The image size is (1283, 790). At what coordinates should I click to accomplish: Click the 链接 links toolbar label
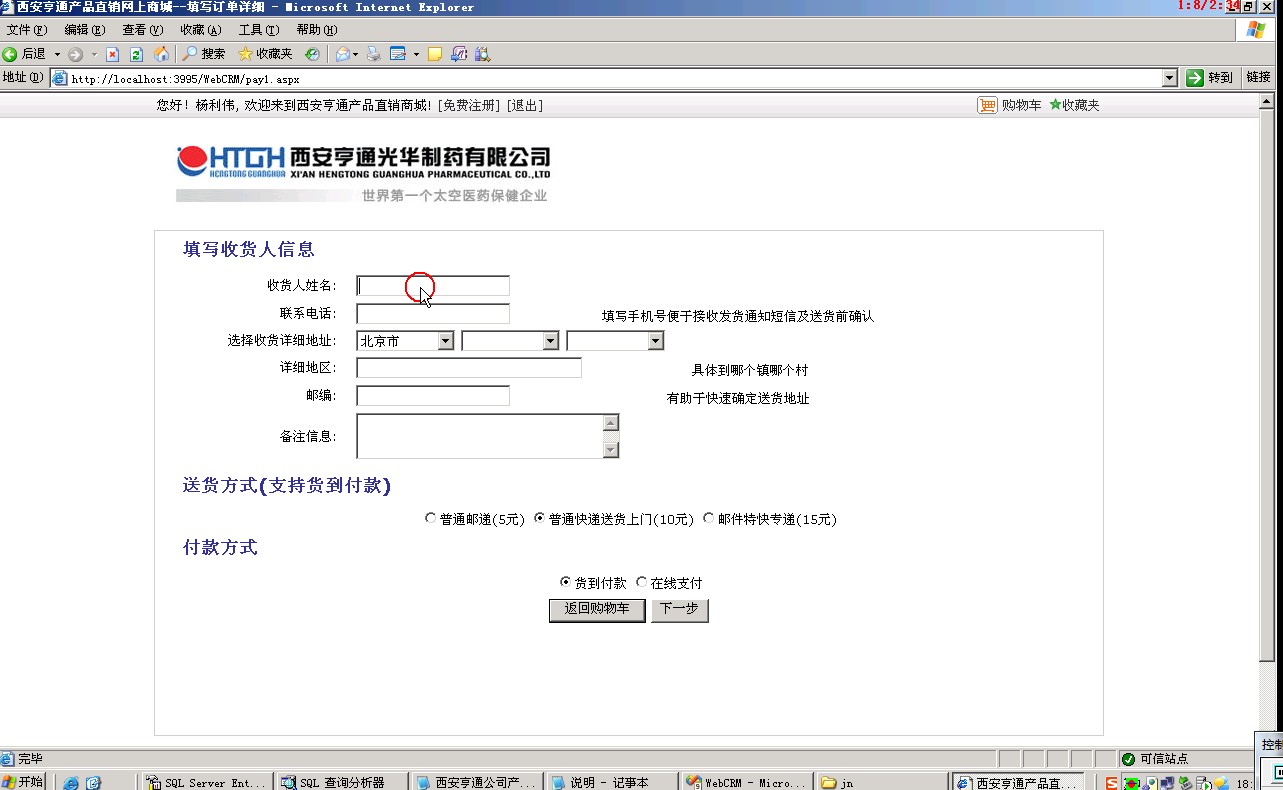tap(1259, 77)
